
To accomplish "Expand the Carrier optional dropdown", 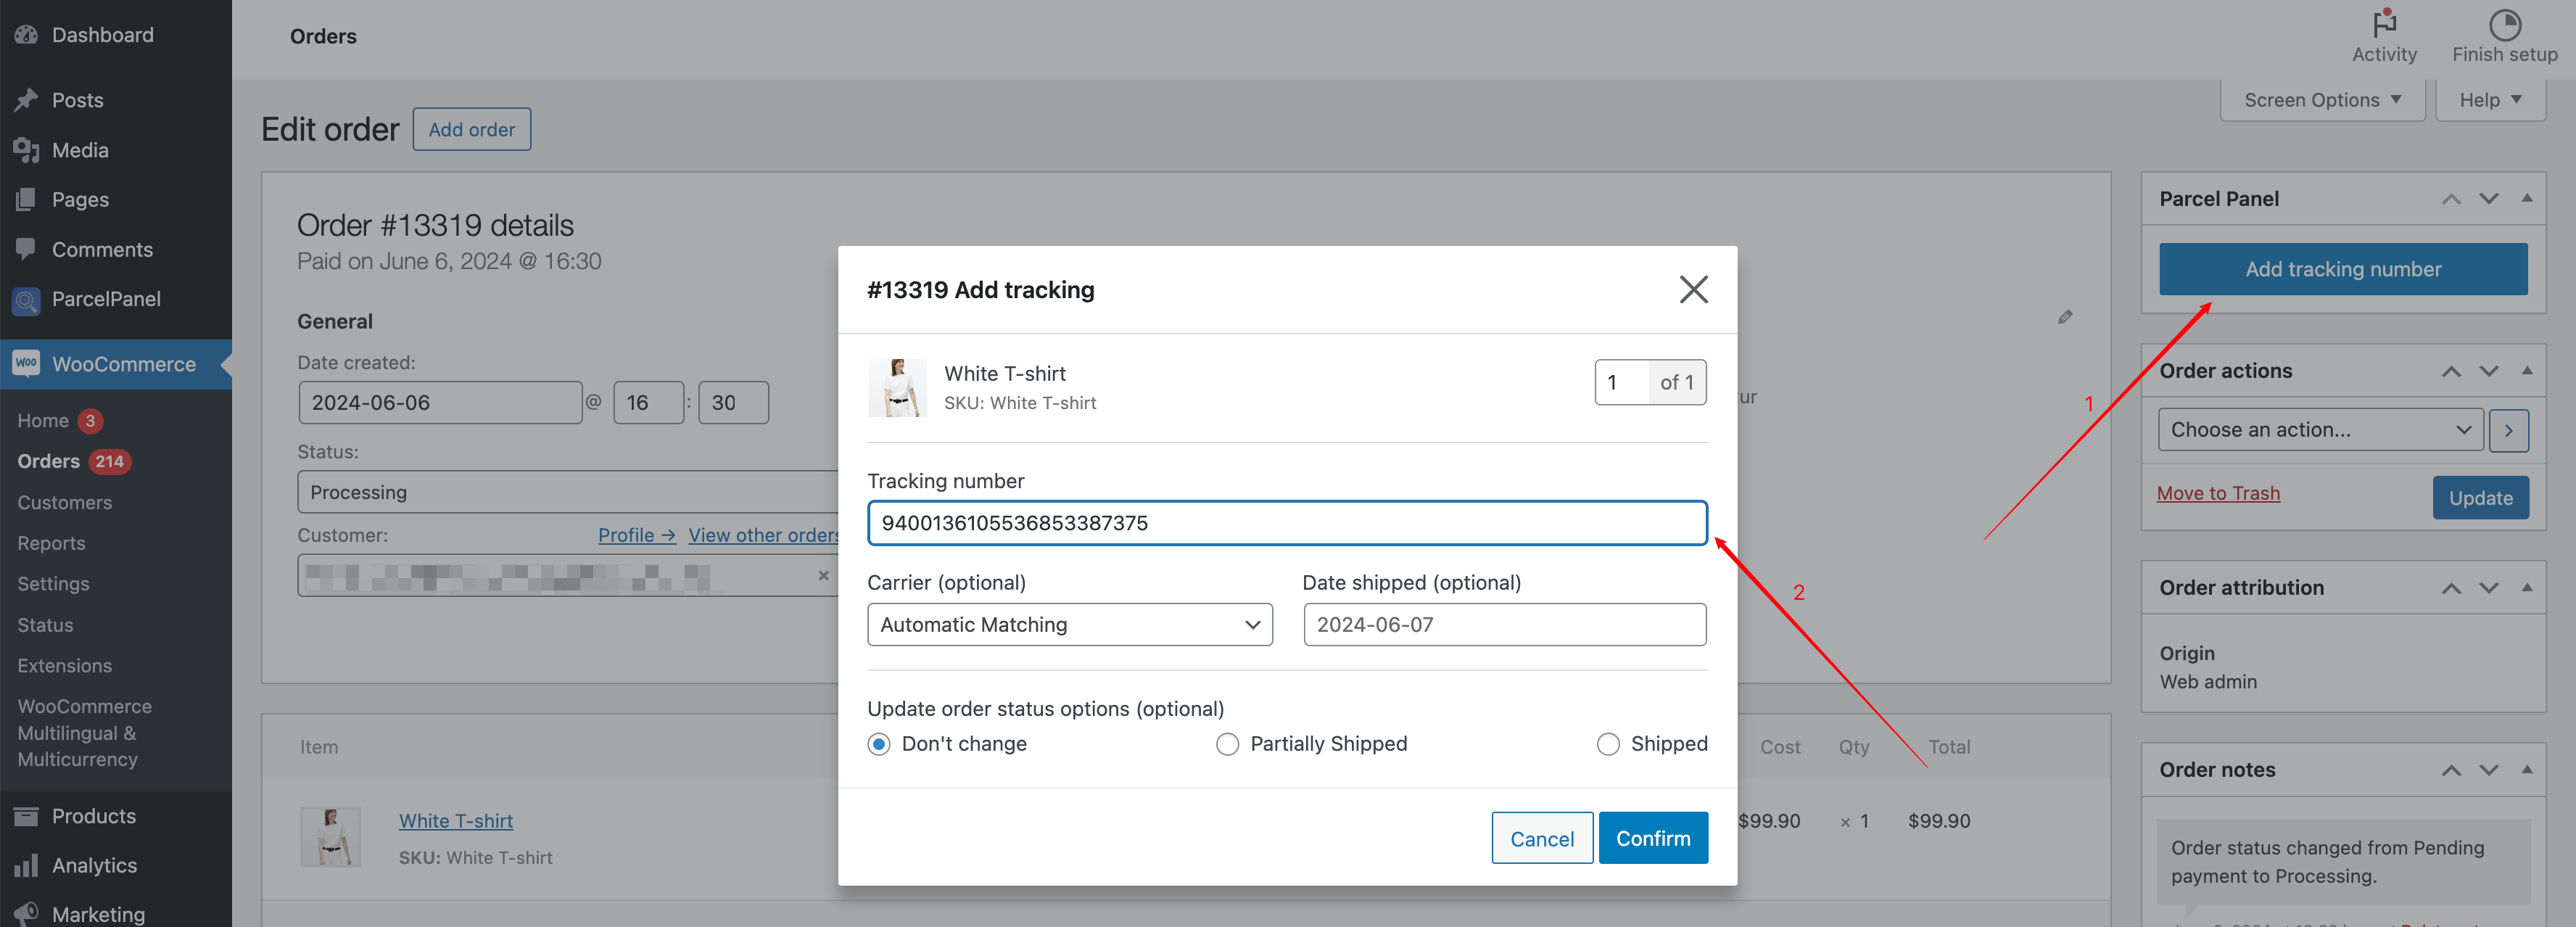I will (x=1070, y=625).
